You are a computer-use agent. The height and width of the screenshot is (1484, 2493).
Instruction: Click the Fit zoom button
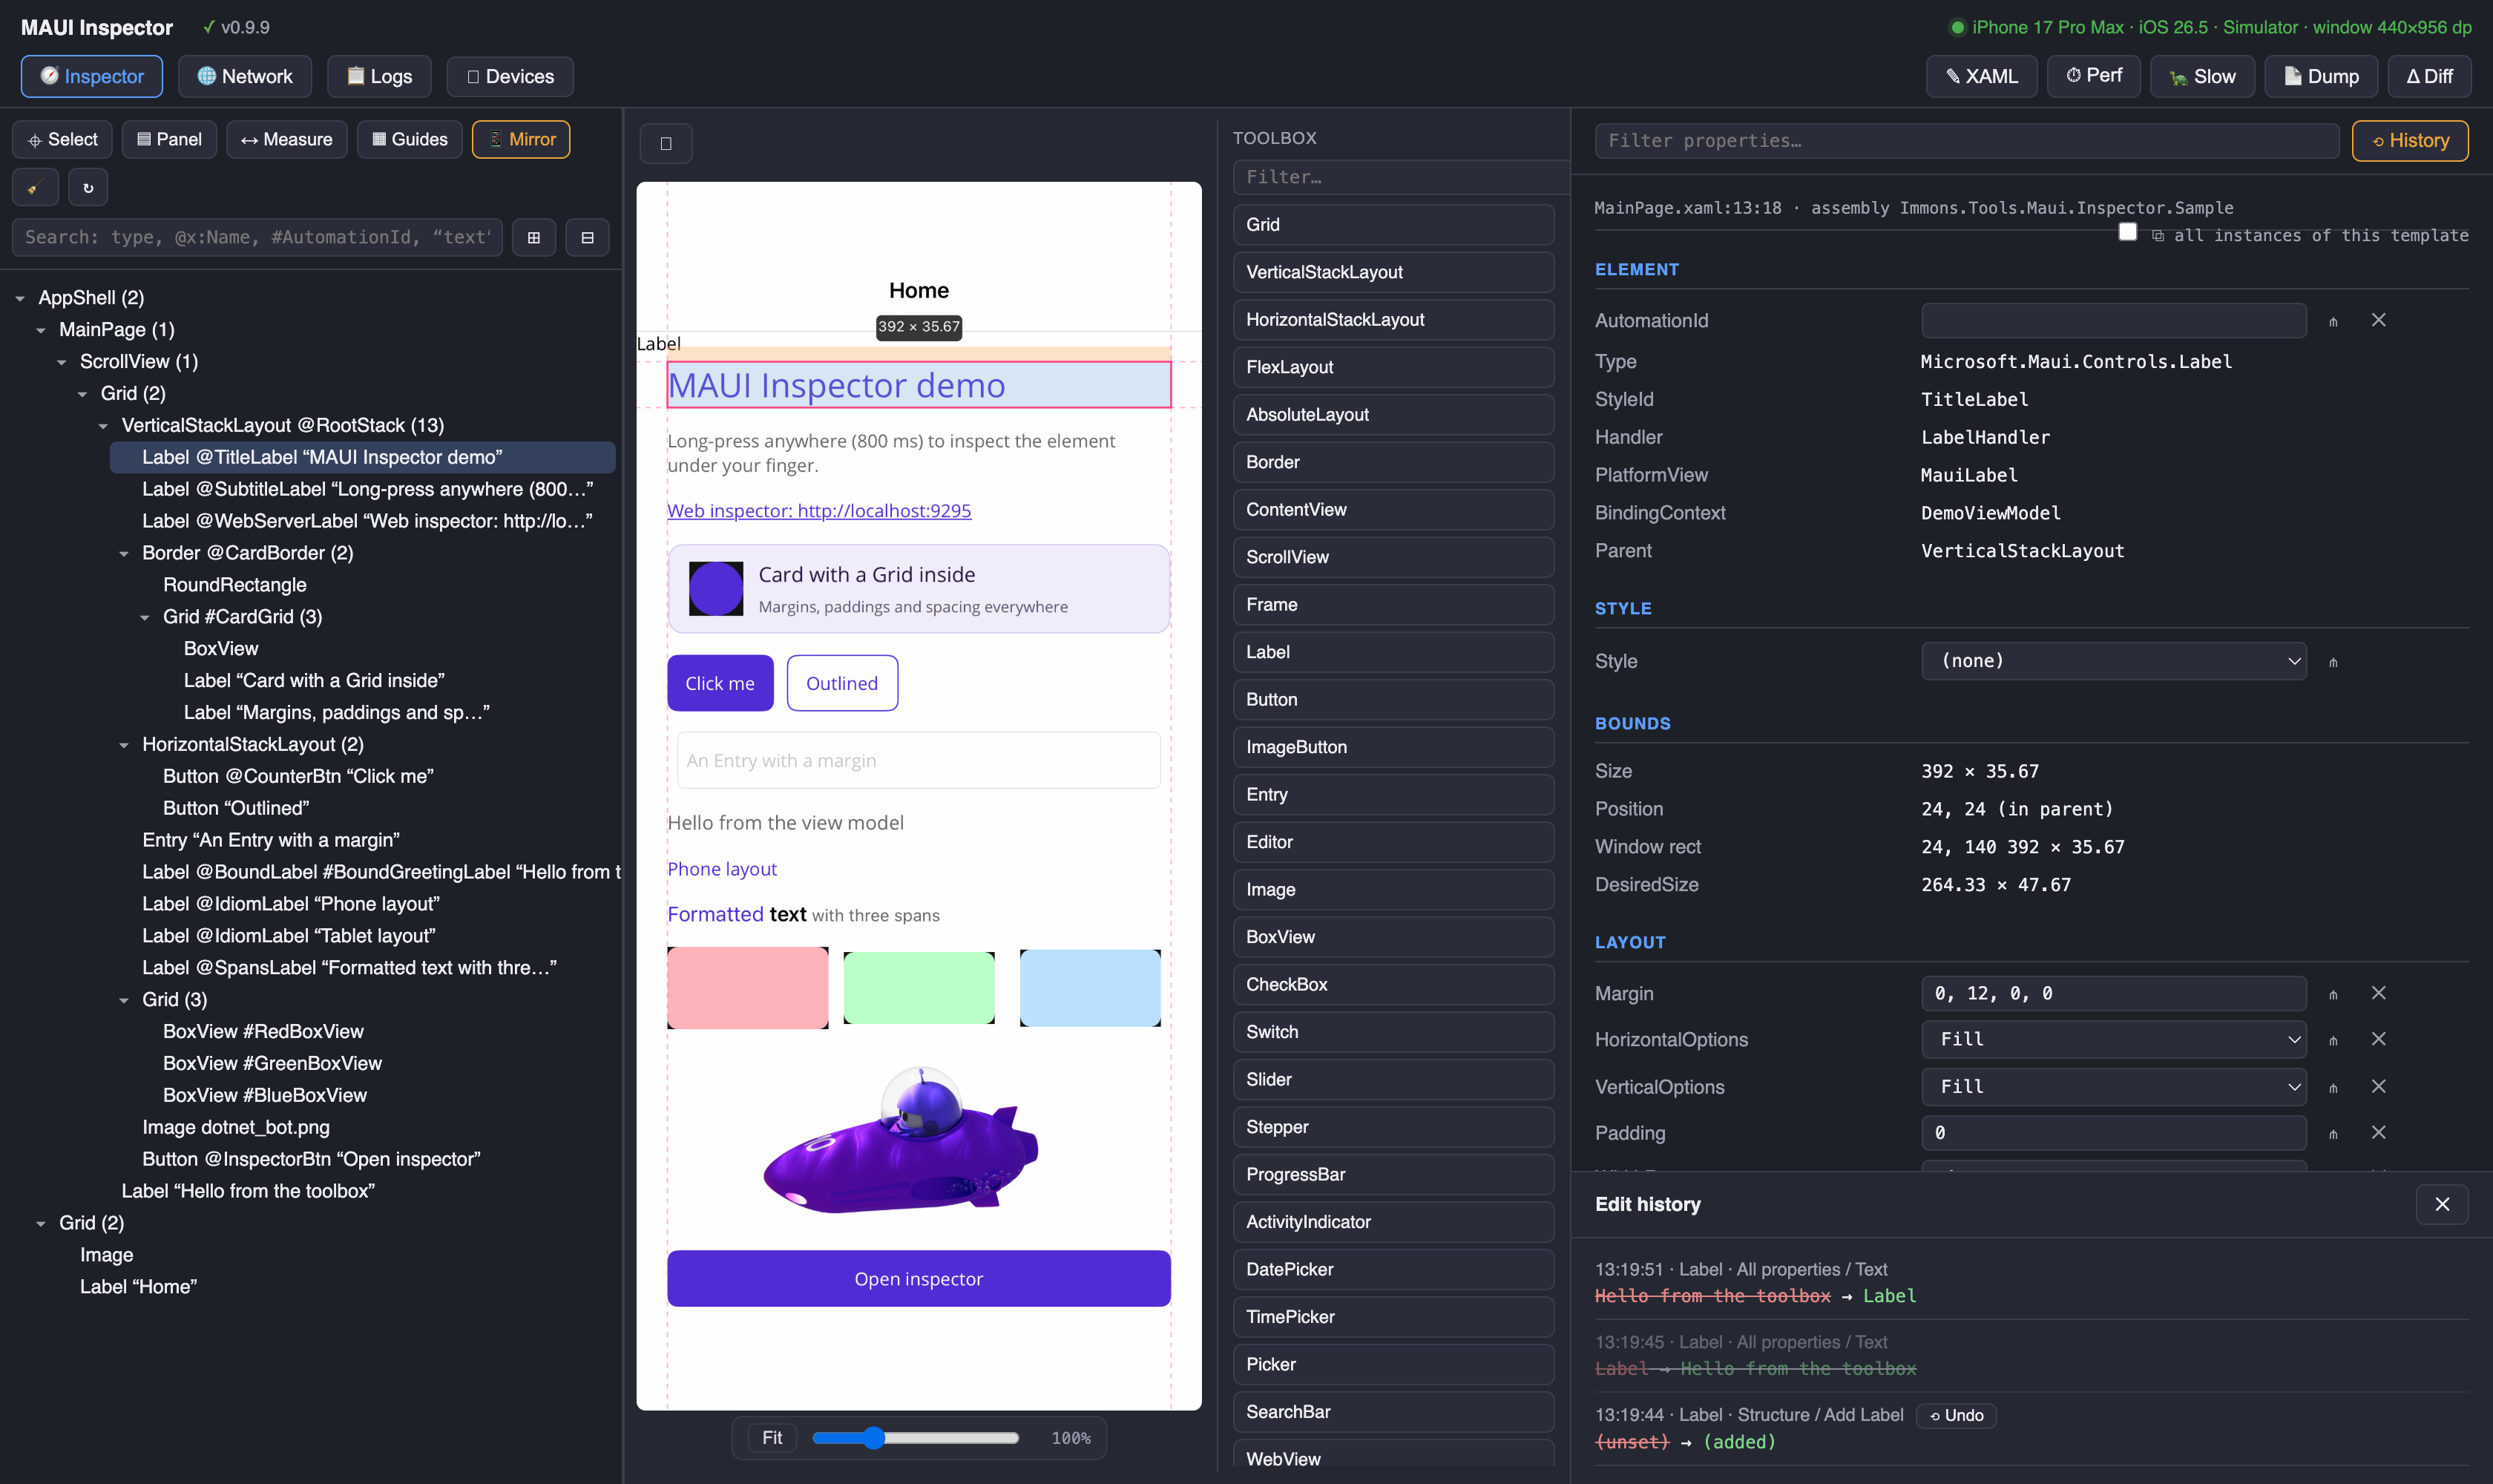point(772,1438)
